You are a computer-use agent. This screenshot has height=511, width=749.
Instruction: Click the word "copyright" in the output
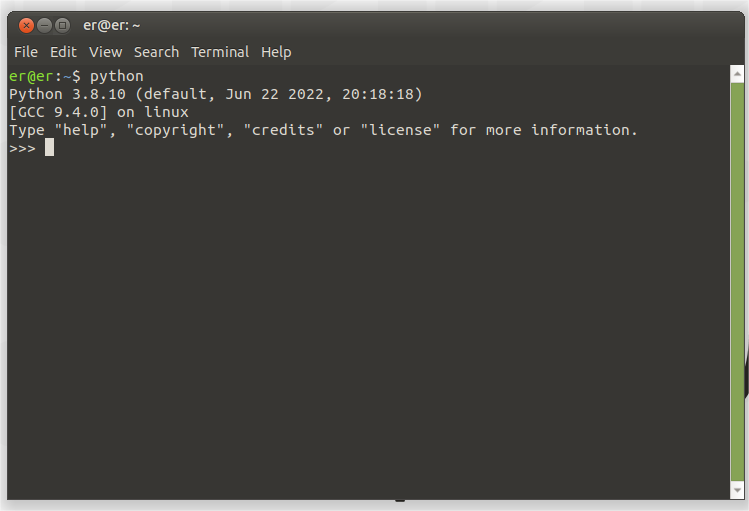click(175, 130)
